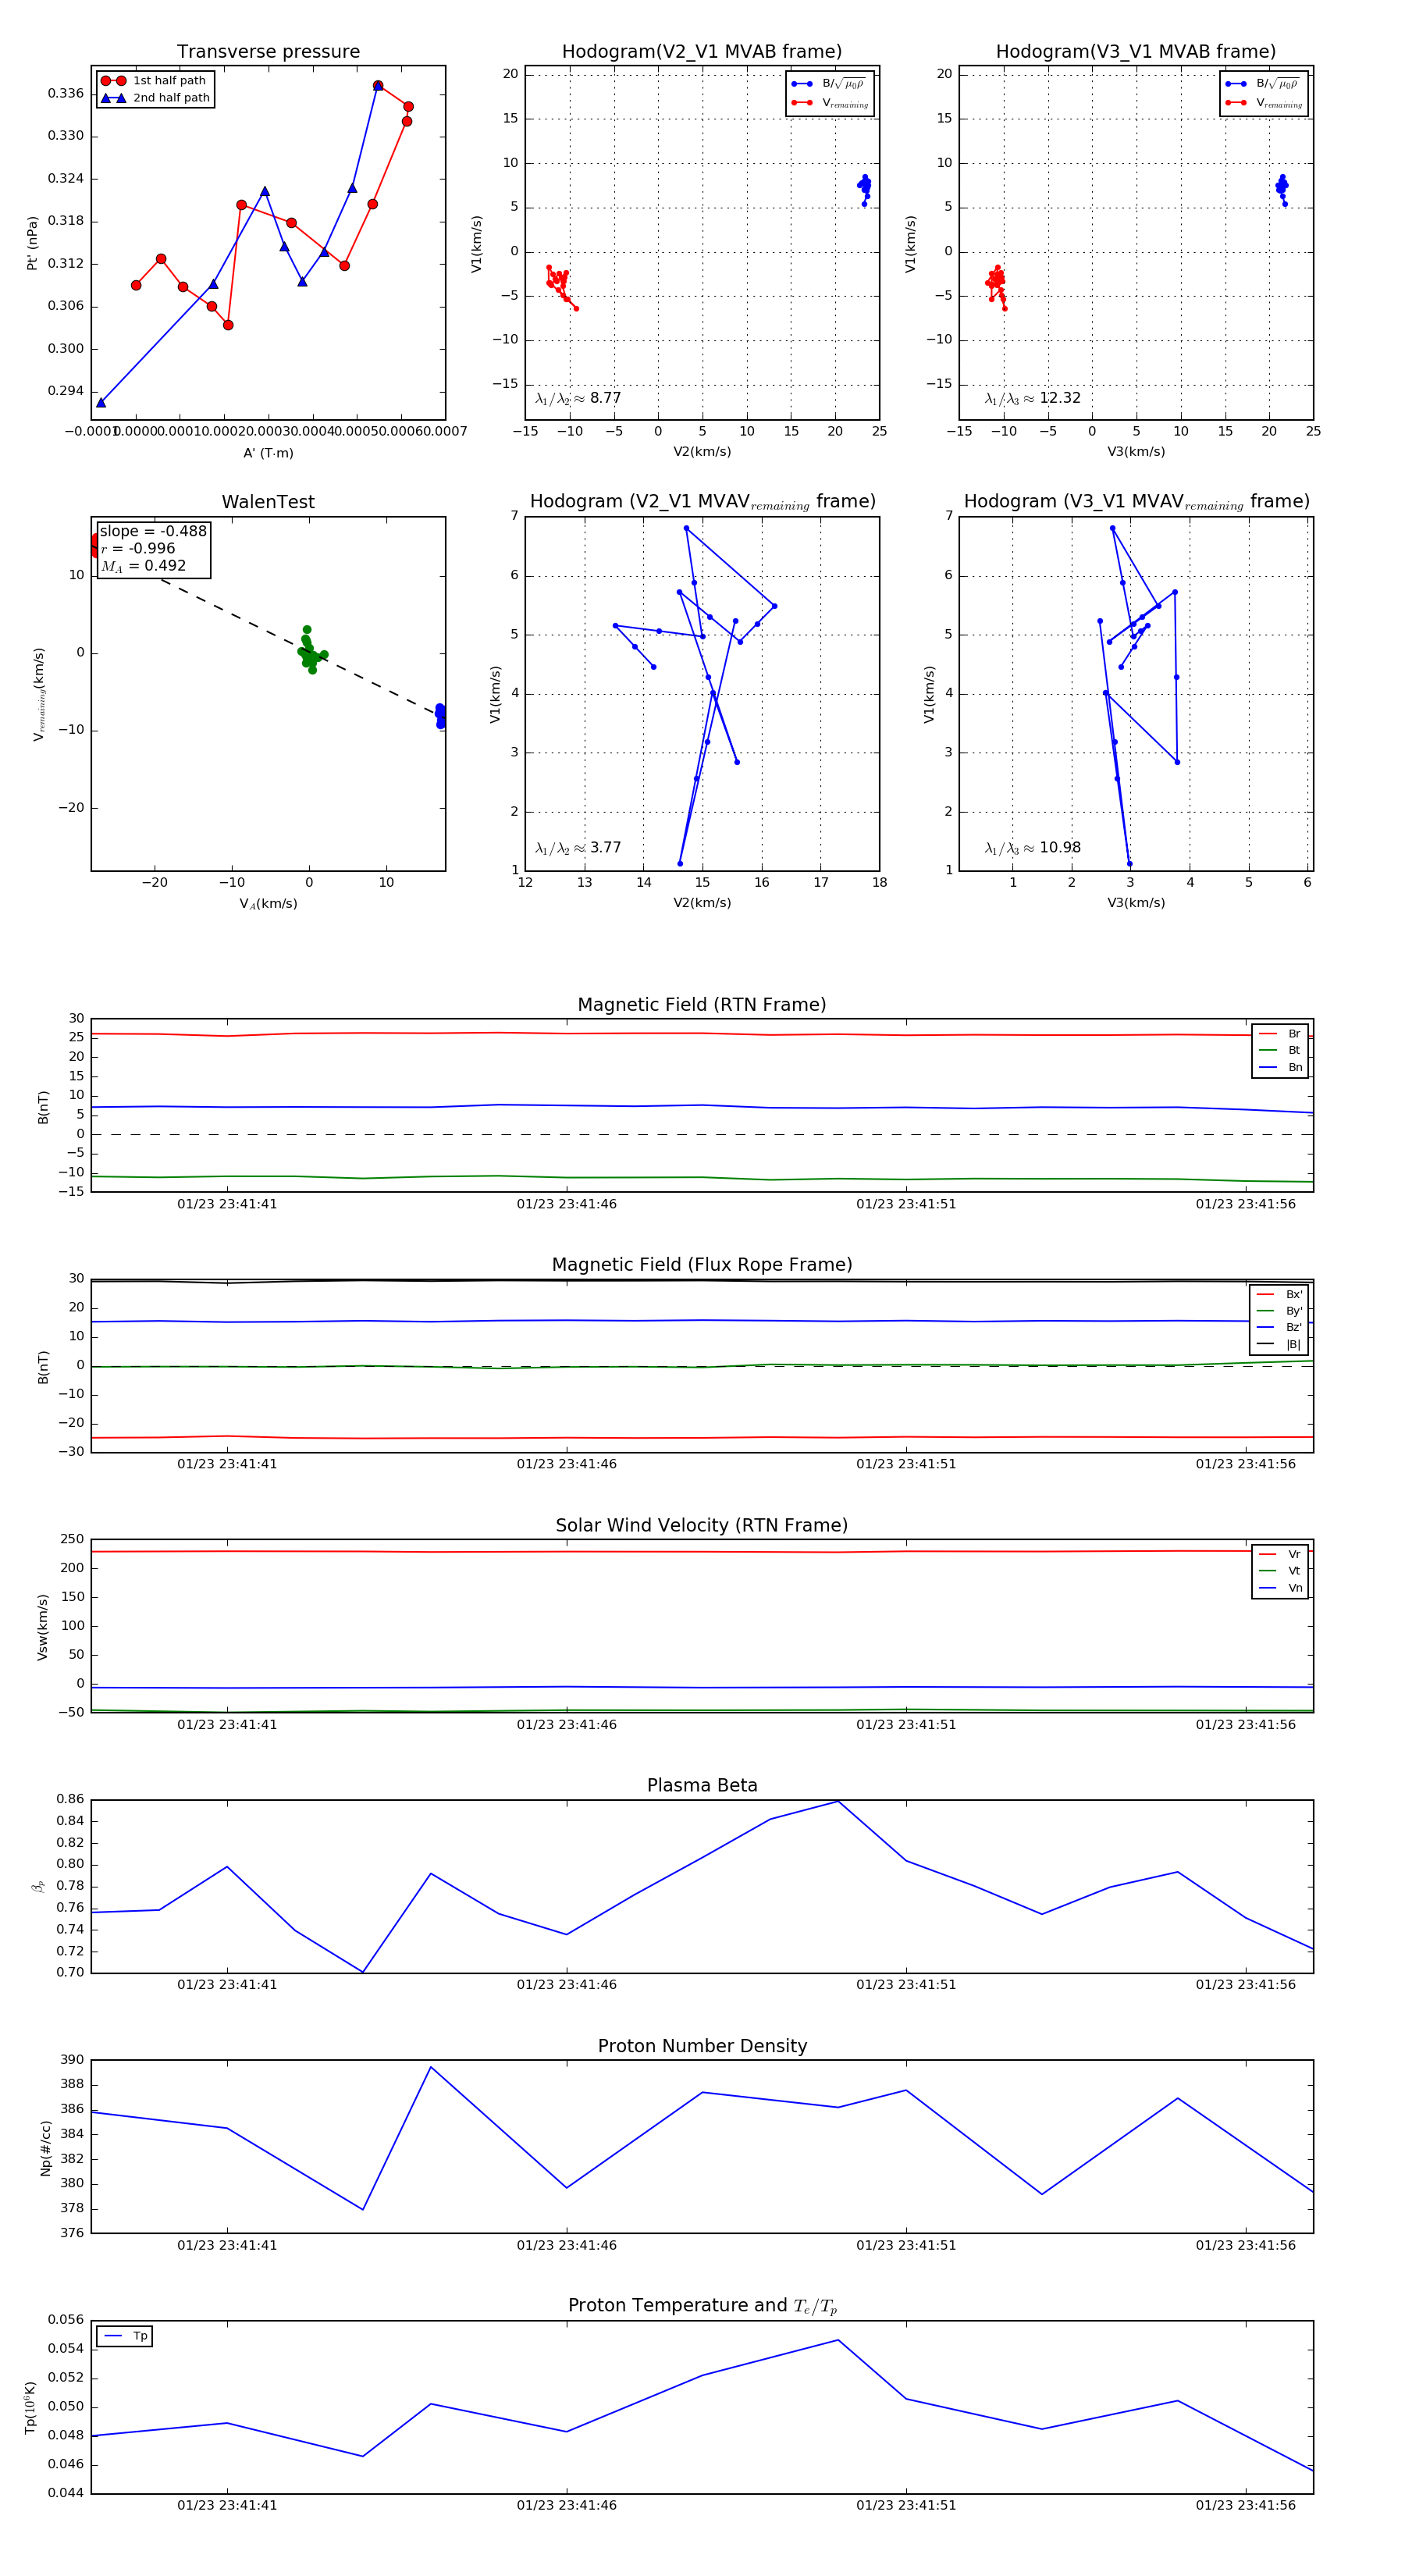The width and height of the screenshot is (1405, 2576).
Task: Select the "Vn" legend entry
Action: (x=1280, y=1588)
